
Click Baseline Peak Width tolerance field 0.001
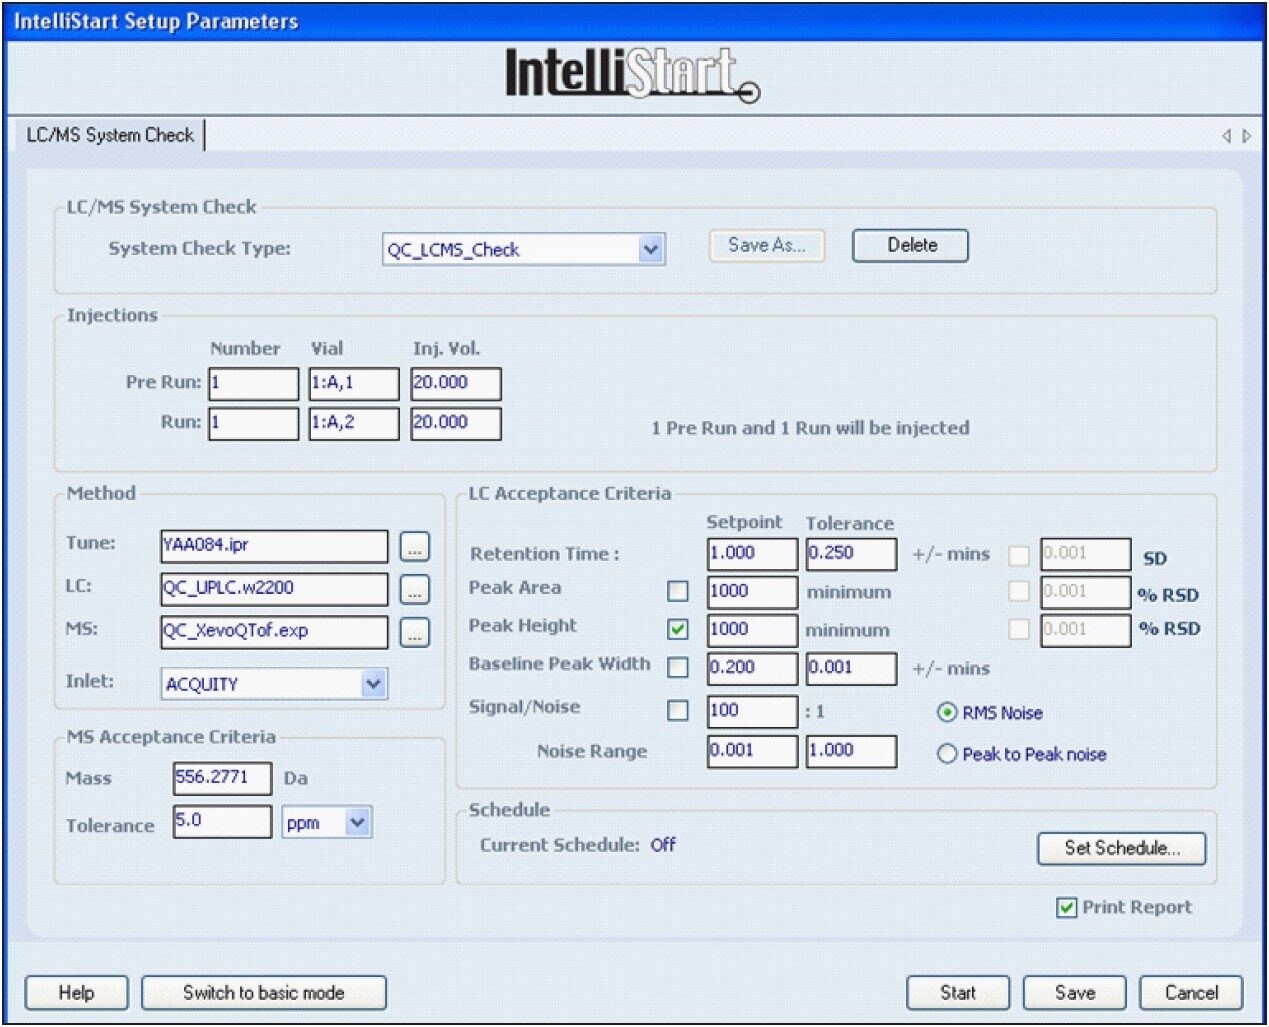click(852, 668)
